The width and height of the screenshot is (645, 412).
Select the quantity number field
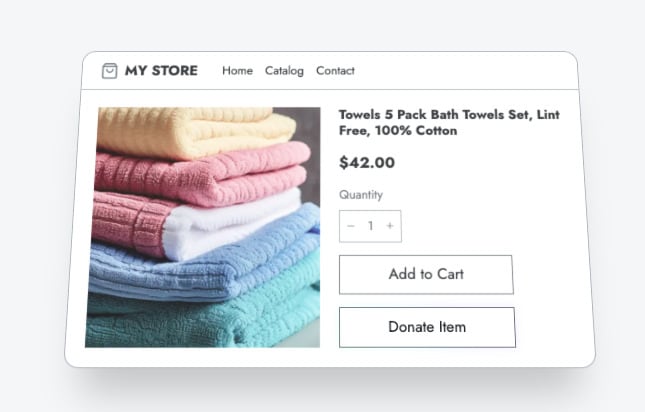(x=370, y=226)
